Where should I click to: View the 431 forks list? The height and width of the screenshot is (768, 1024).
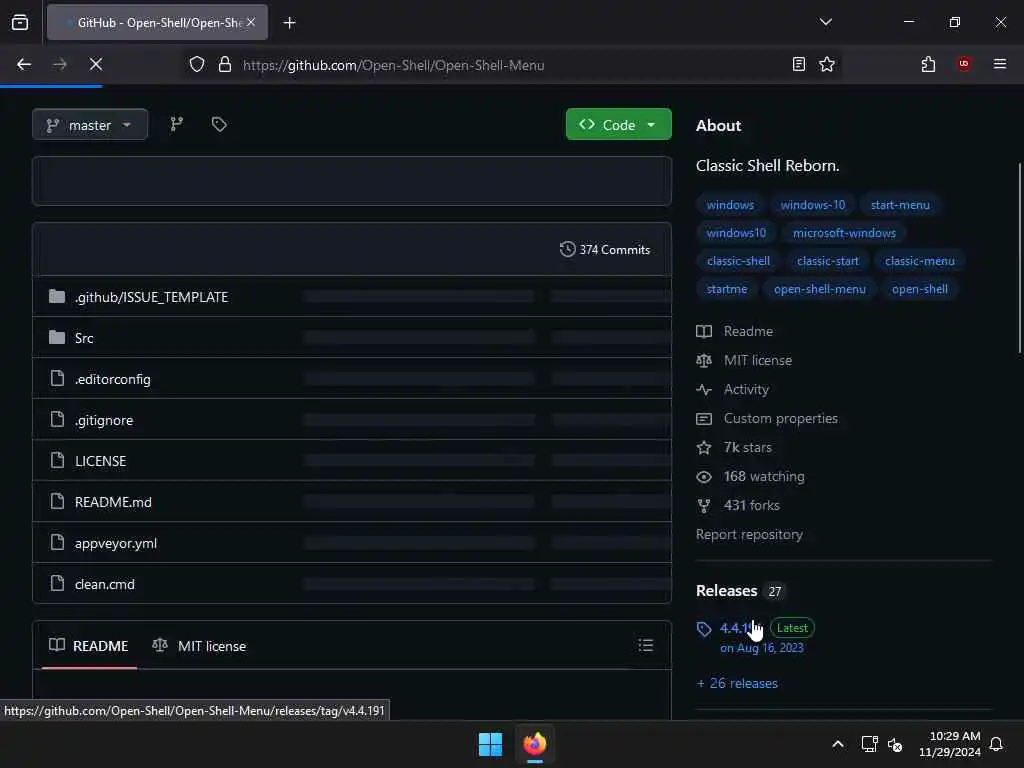(738, 505)
